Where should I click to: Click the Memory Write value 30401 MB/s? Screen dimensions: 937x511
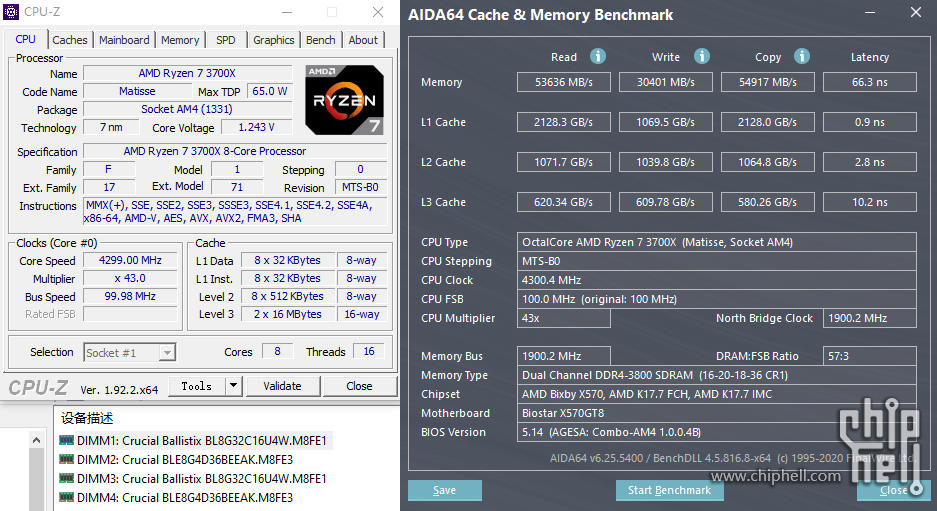(x=666, y=82)
